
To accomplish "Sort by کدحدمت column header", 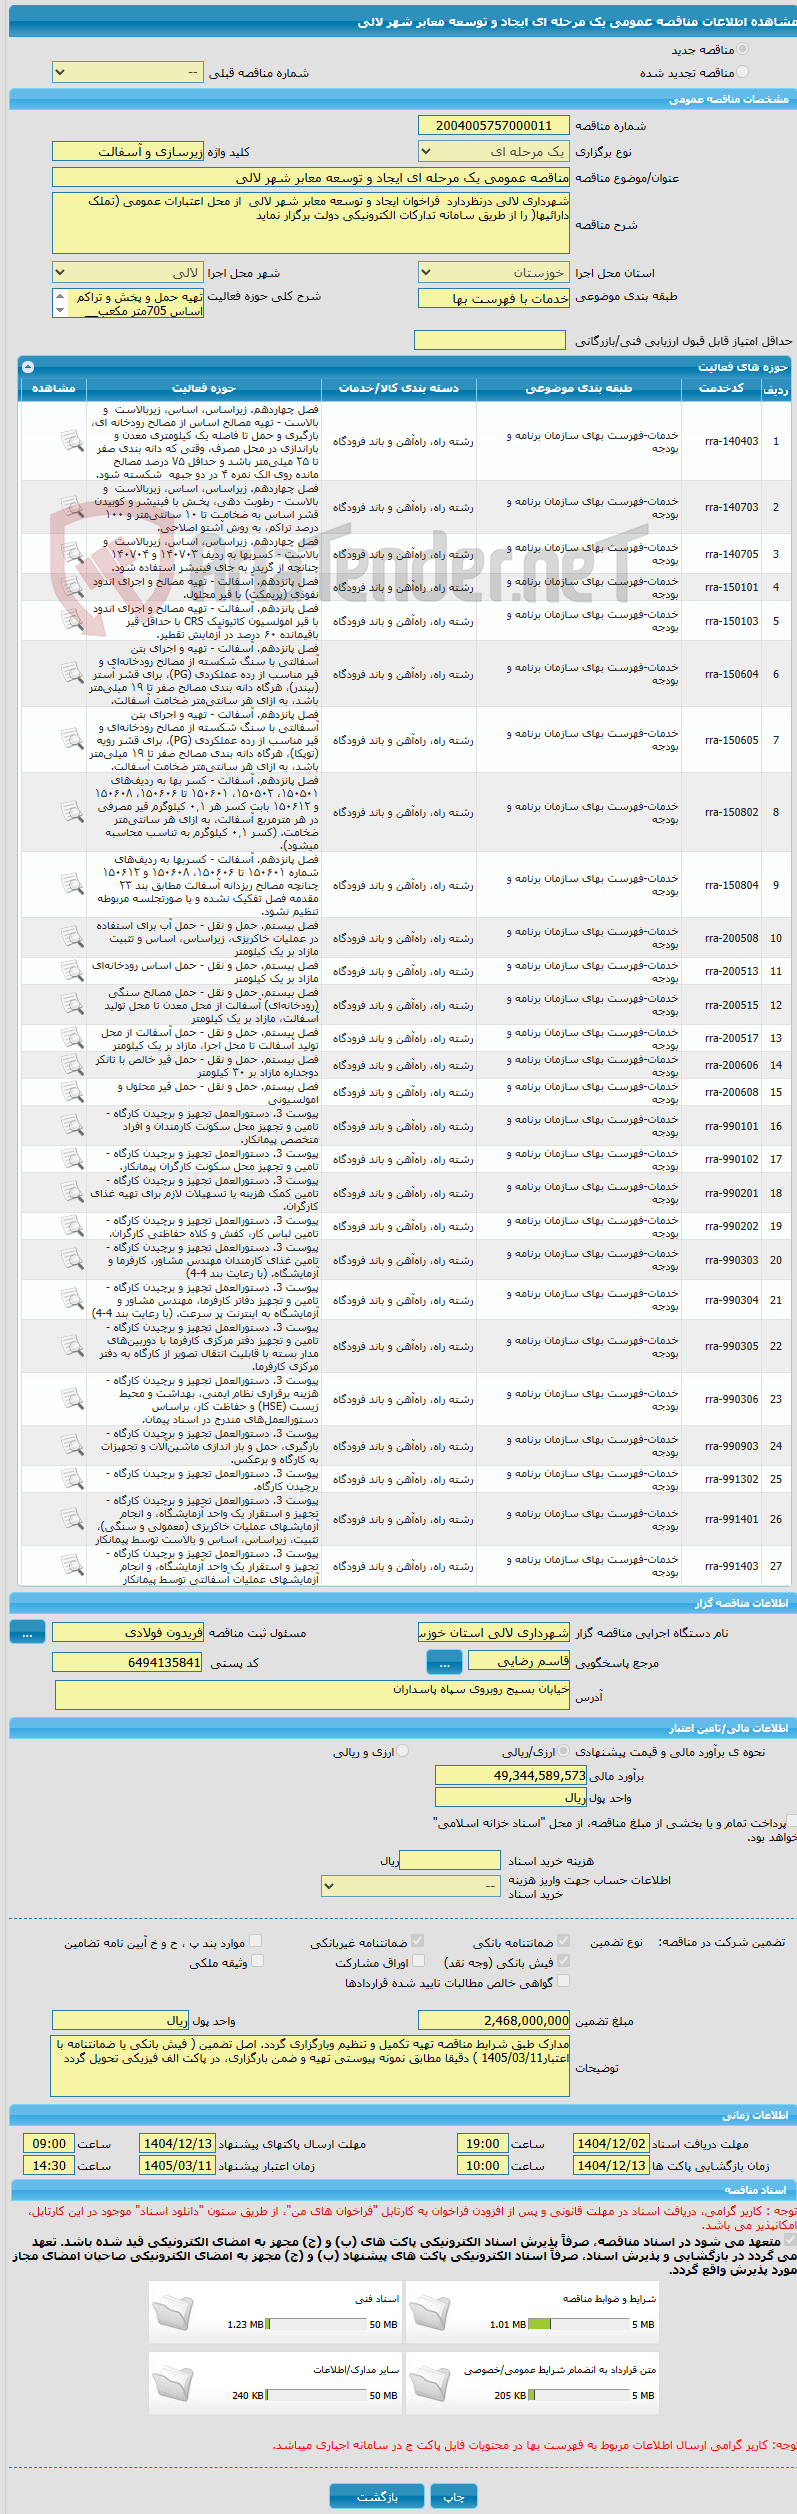I will pos(720,388).
